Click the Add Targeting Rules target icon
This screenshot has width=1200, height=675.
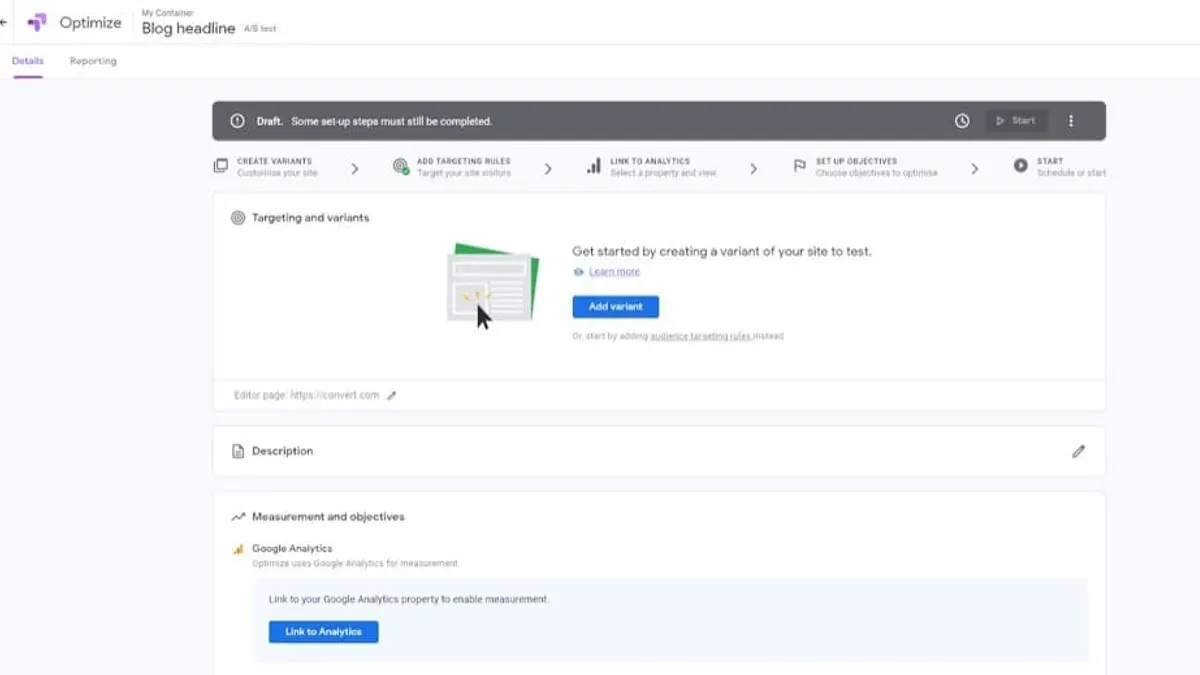tap(401, 166)
